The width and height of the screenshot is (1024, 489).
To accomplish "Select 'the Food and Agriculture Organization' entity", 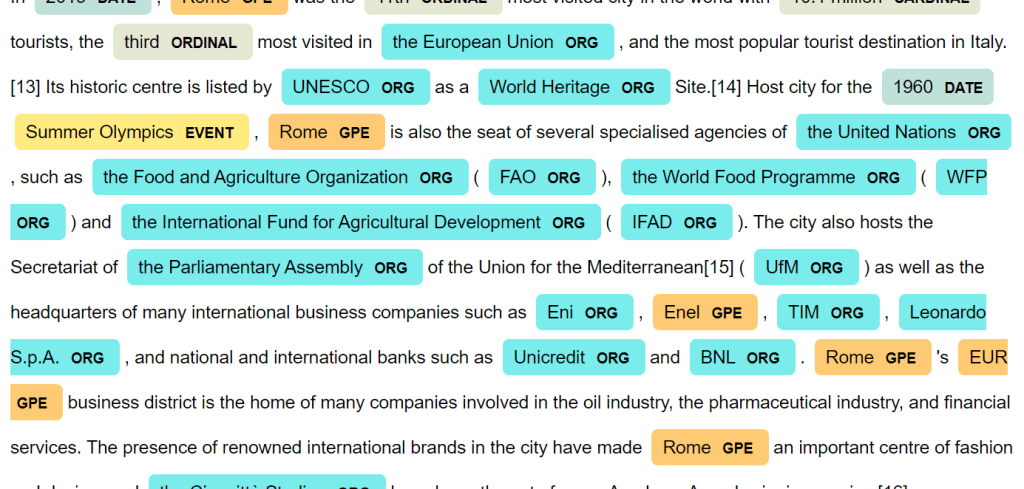I will point(279,177).
